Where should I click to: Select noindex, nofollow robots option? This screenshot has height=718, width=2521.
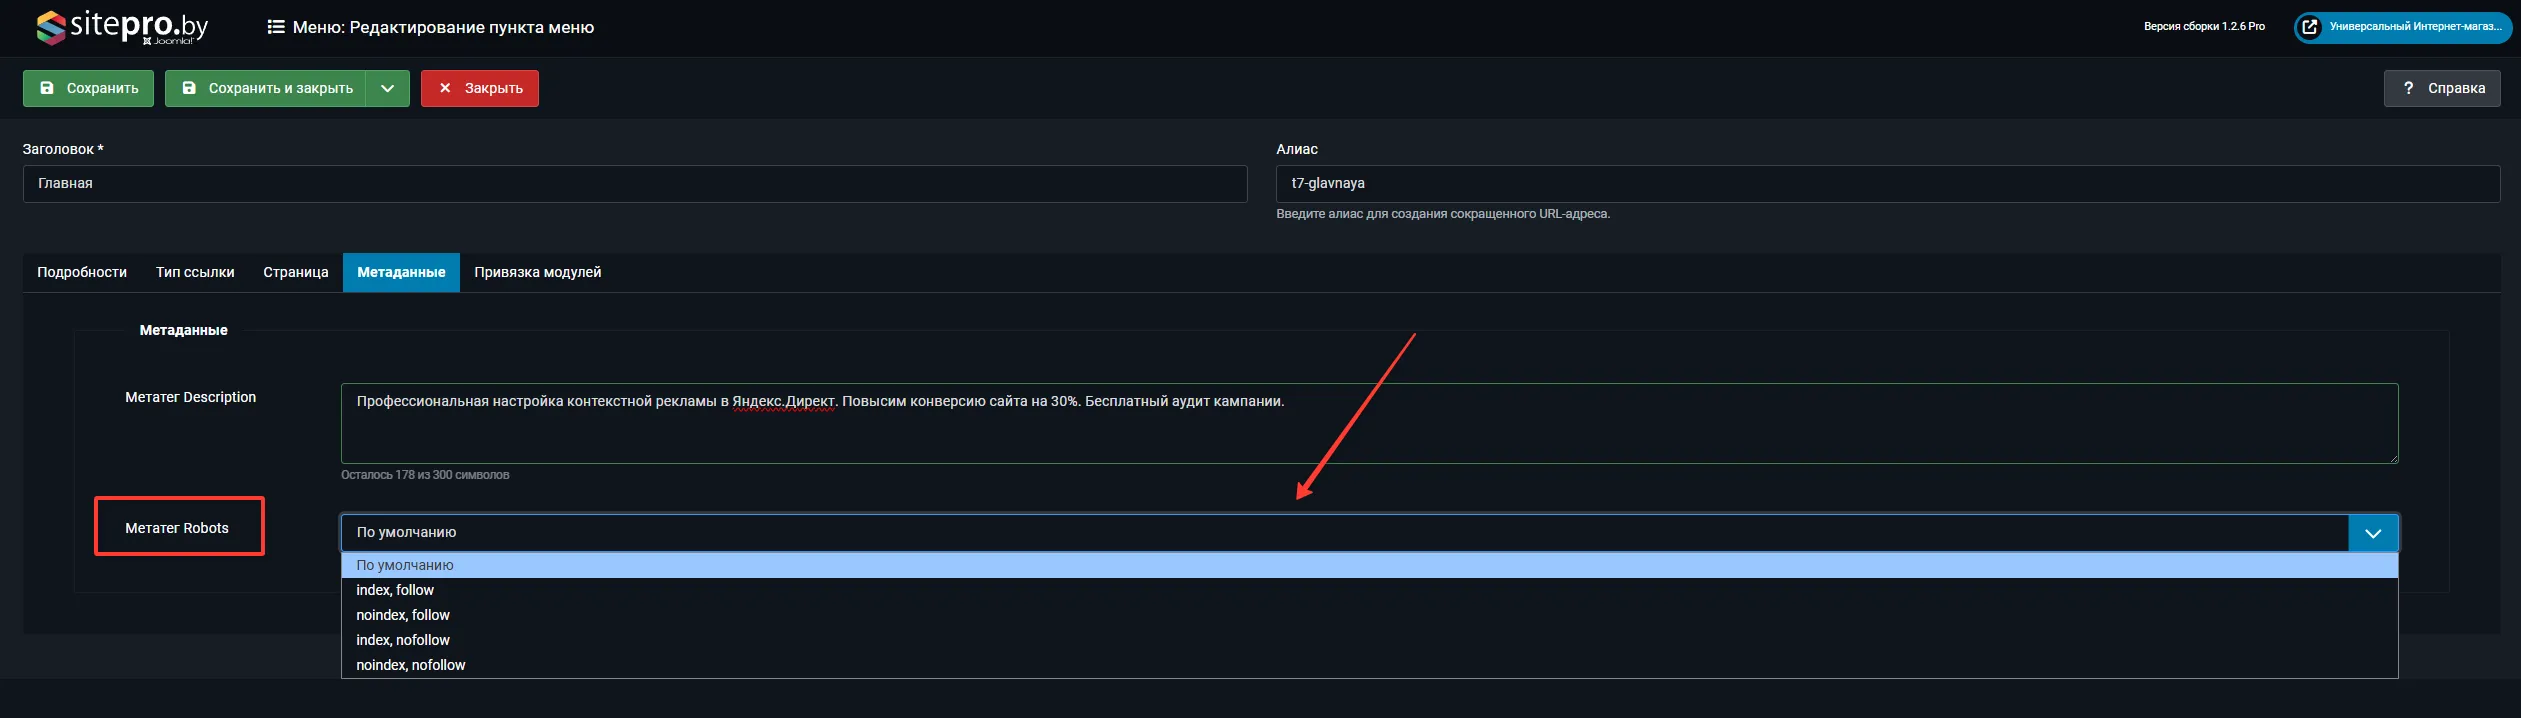click(x=411, y=665)
